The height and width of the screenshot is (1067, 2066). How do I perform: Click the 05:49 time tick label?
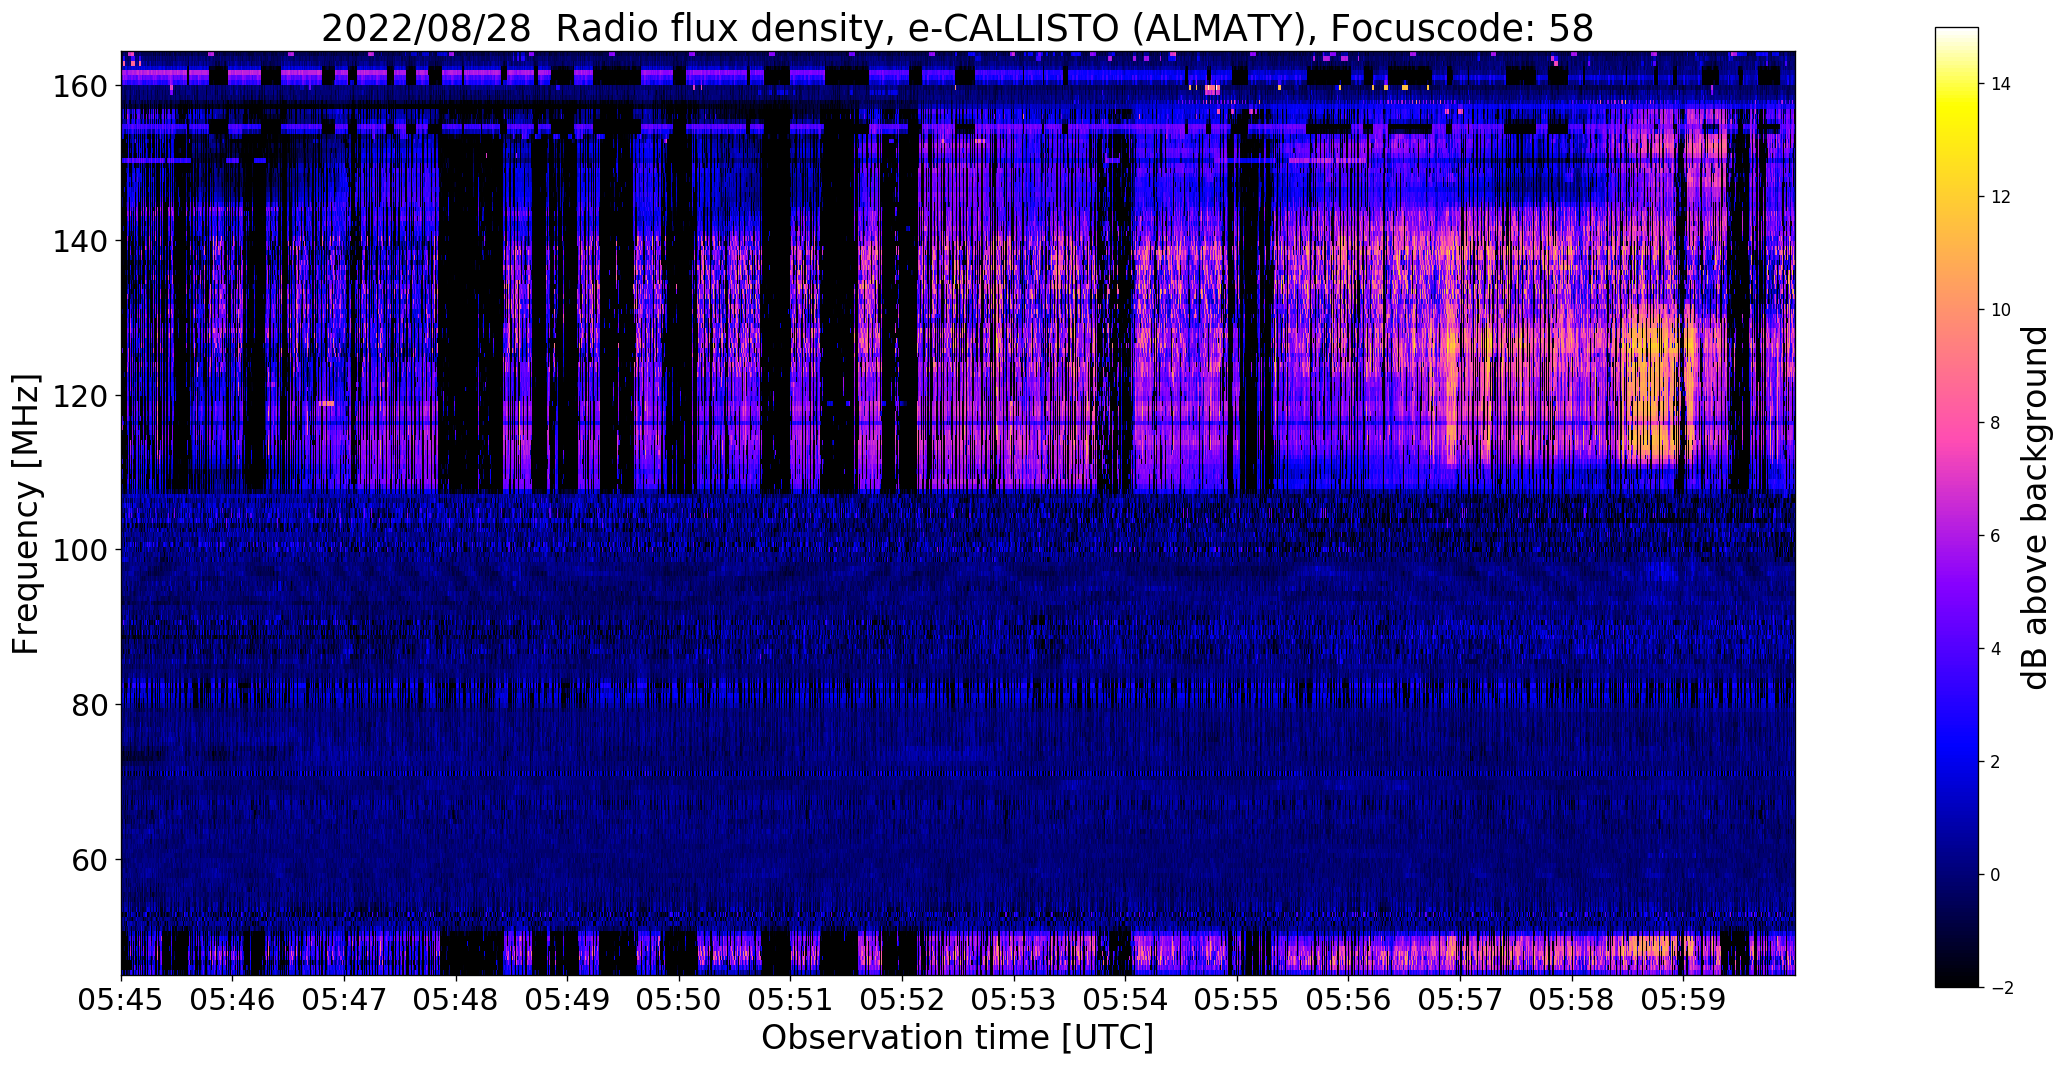(x=567, y=999)
